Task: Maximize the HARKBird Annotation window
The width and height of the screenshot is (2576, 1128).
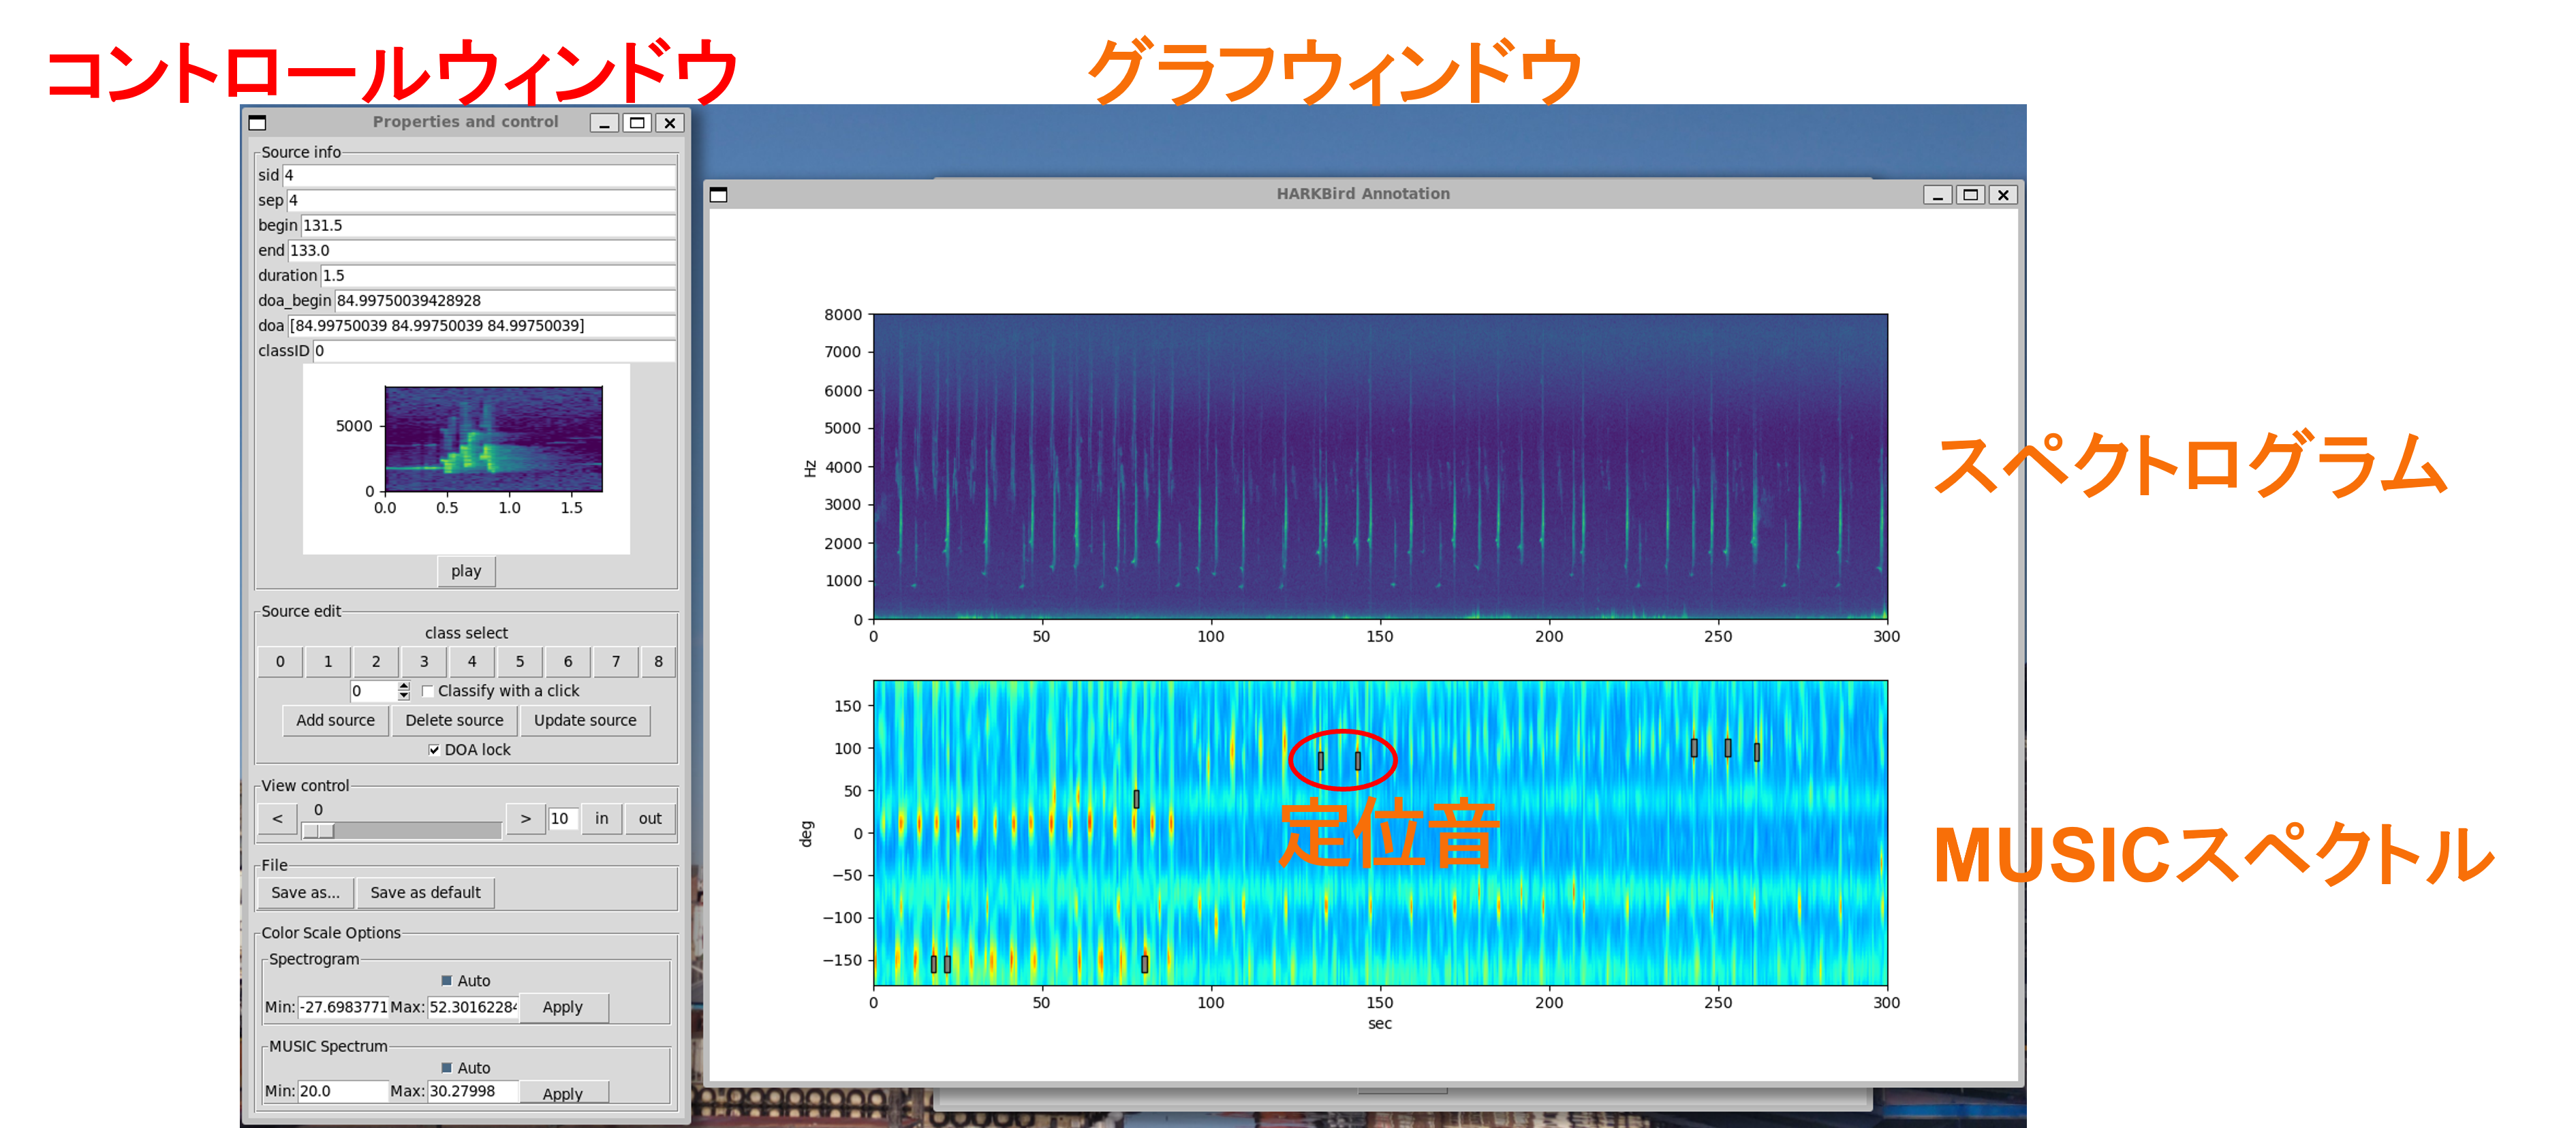Action: [1970, 195]
